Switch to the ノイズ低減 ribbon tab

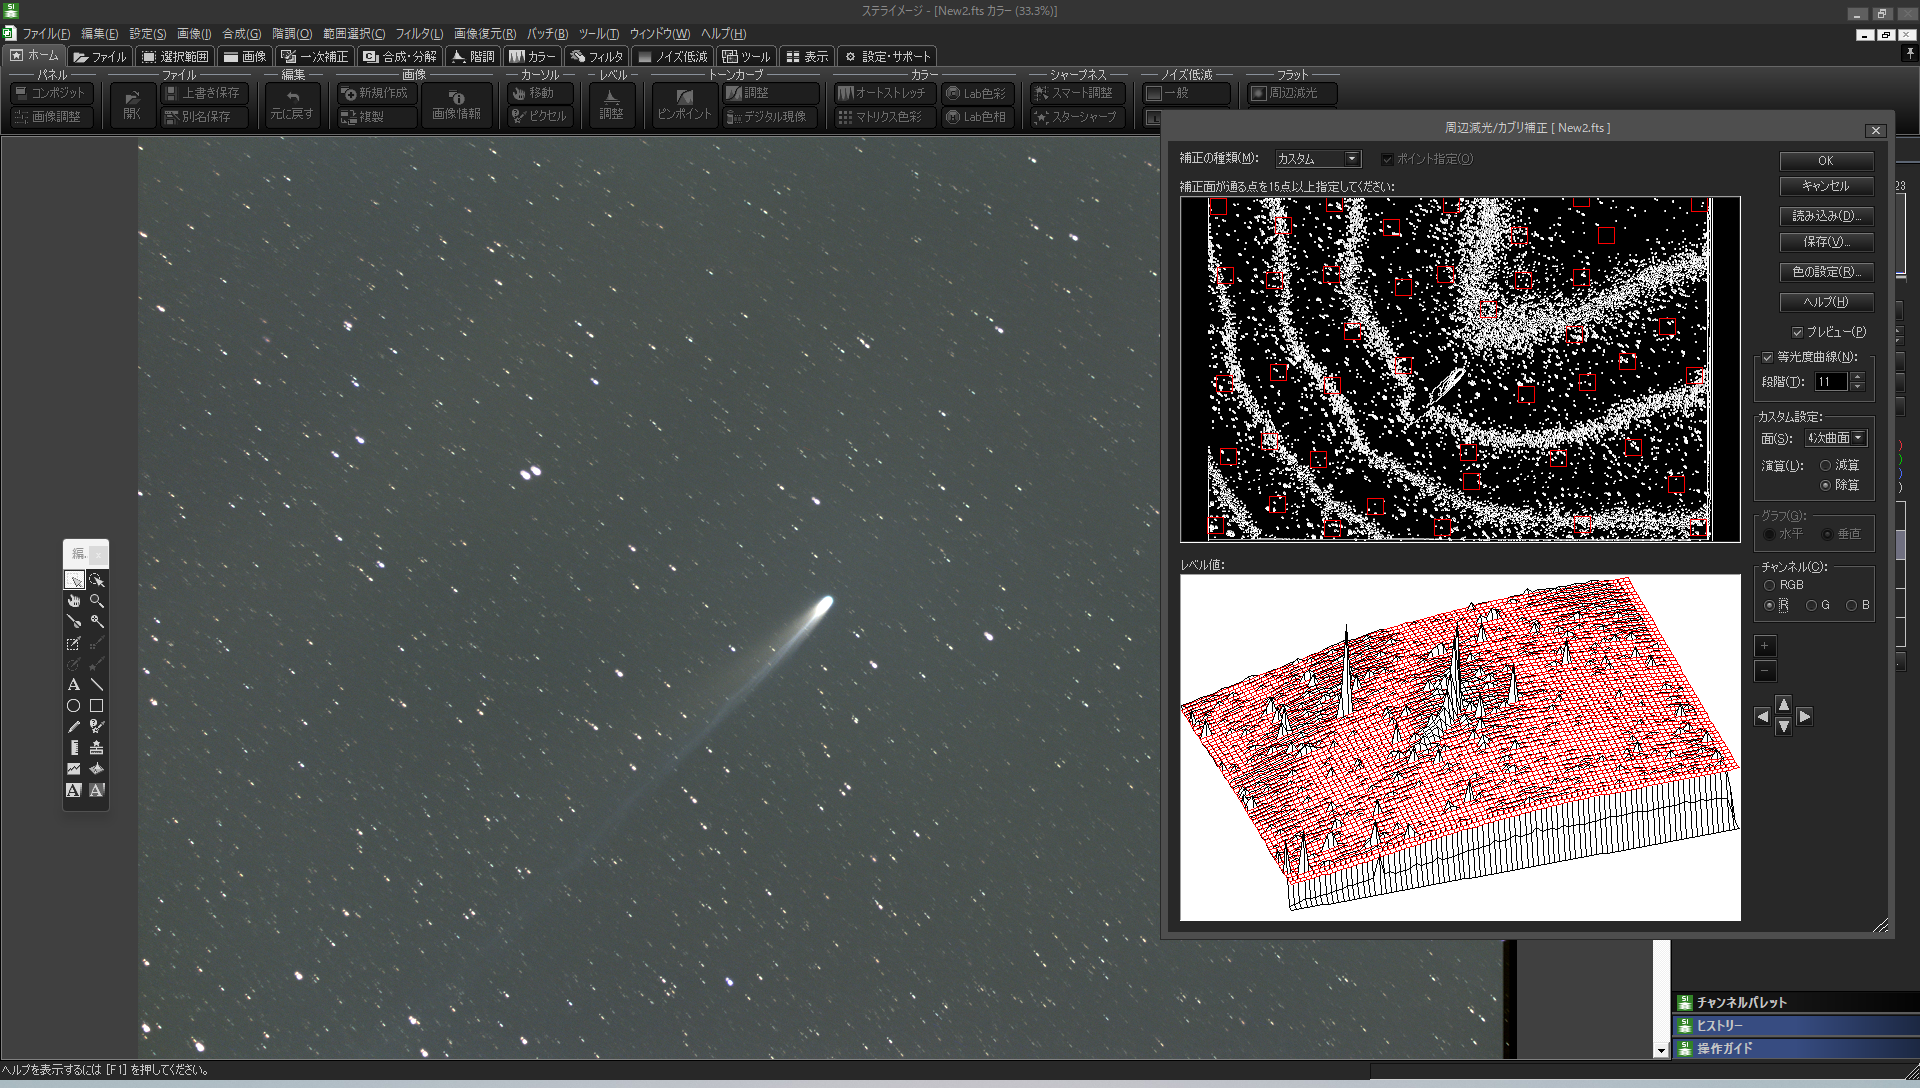pos(673,56)
